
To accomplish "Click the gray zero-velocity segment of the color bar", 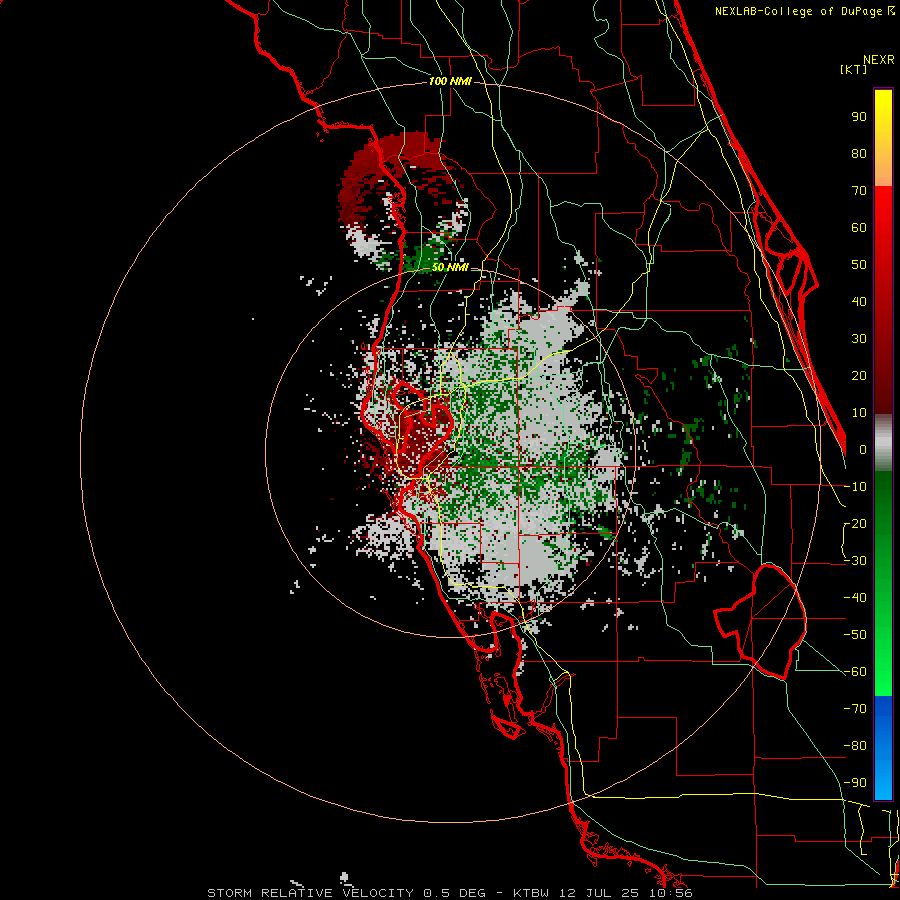I will coord(883,443).
